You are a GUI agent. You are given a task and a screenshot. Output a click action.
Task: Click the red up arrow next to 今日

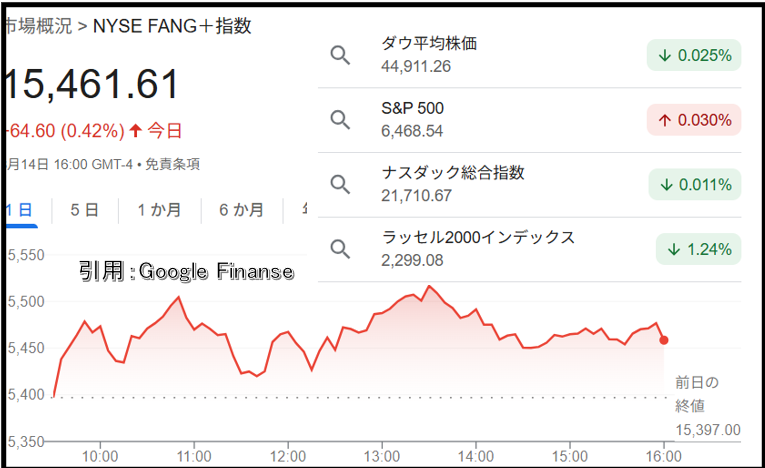click(136, 130)
